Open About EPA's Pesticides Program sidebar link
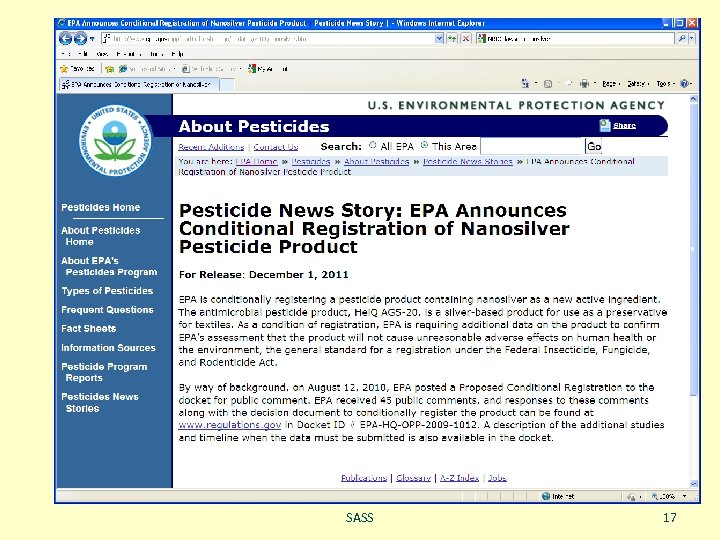The width and height of the screenshot is (720, 540). click(109, 266)
